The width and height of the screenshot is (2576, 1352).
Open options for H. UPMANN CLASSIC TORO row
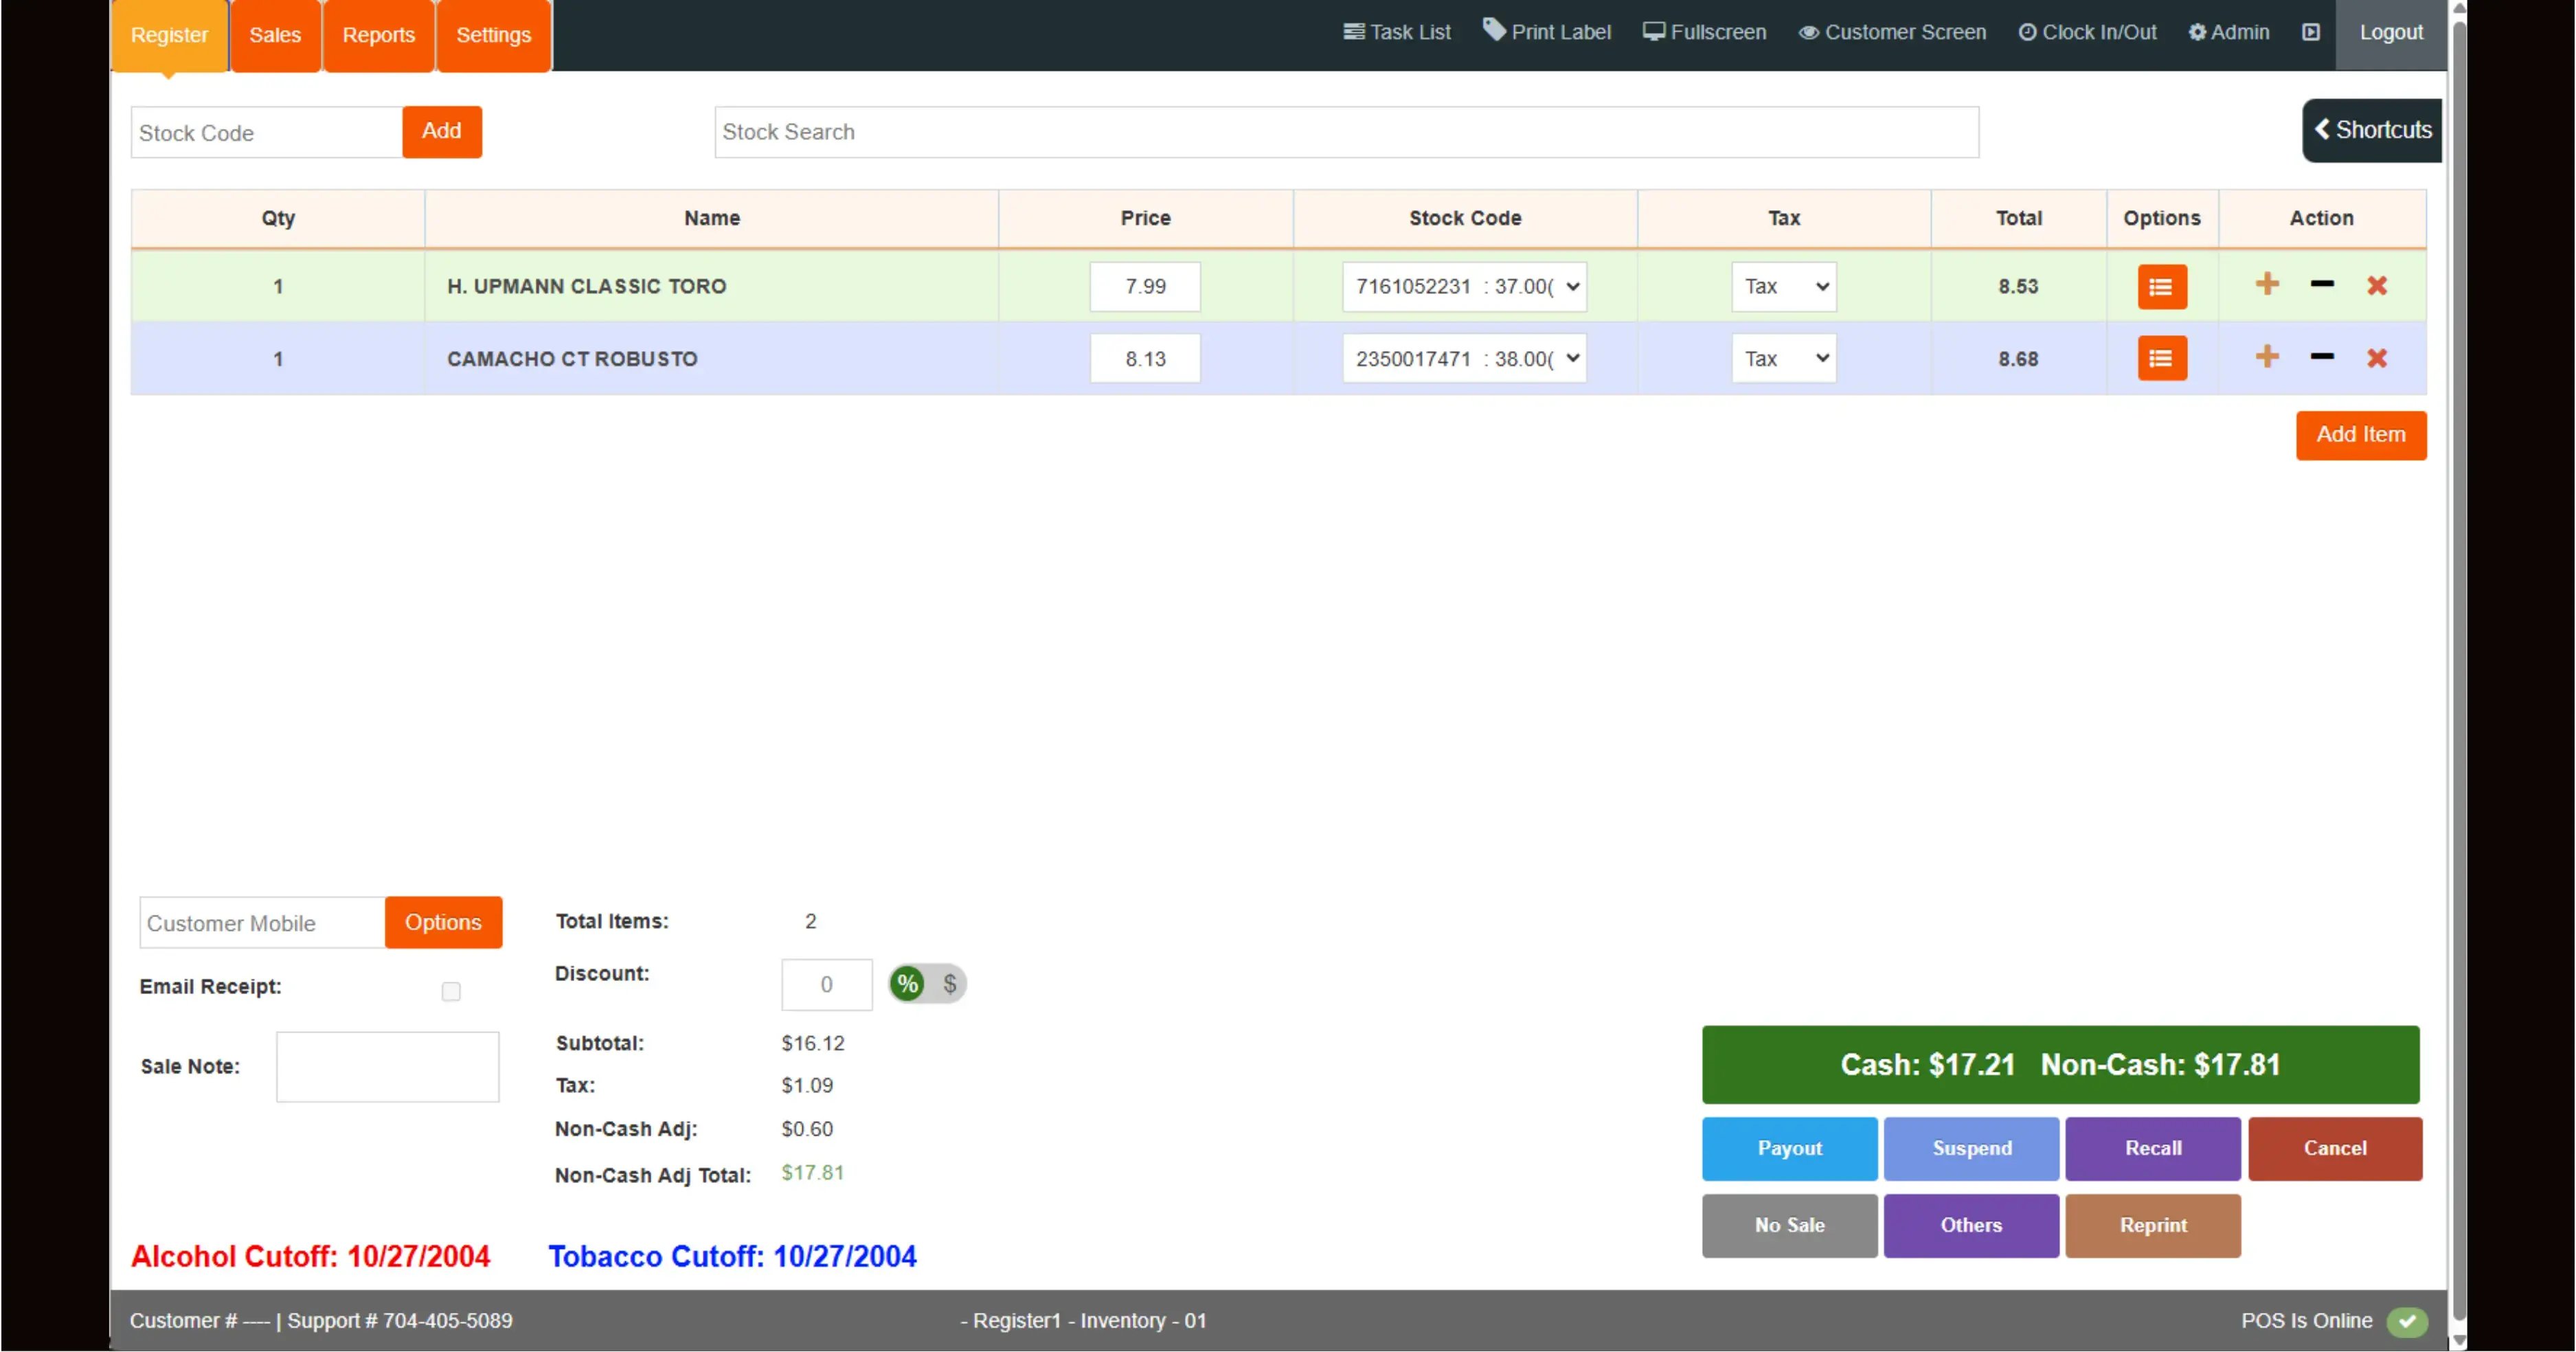[2162, 286]
